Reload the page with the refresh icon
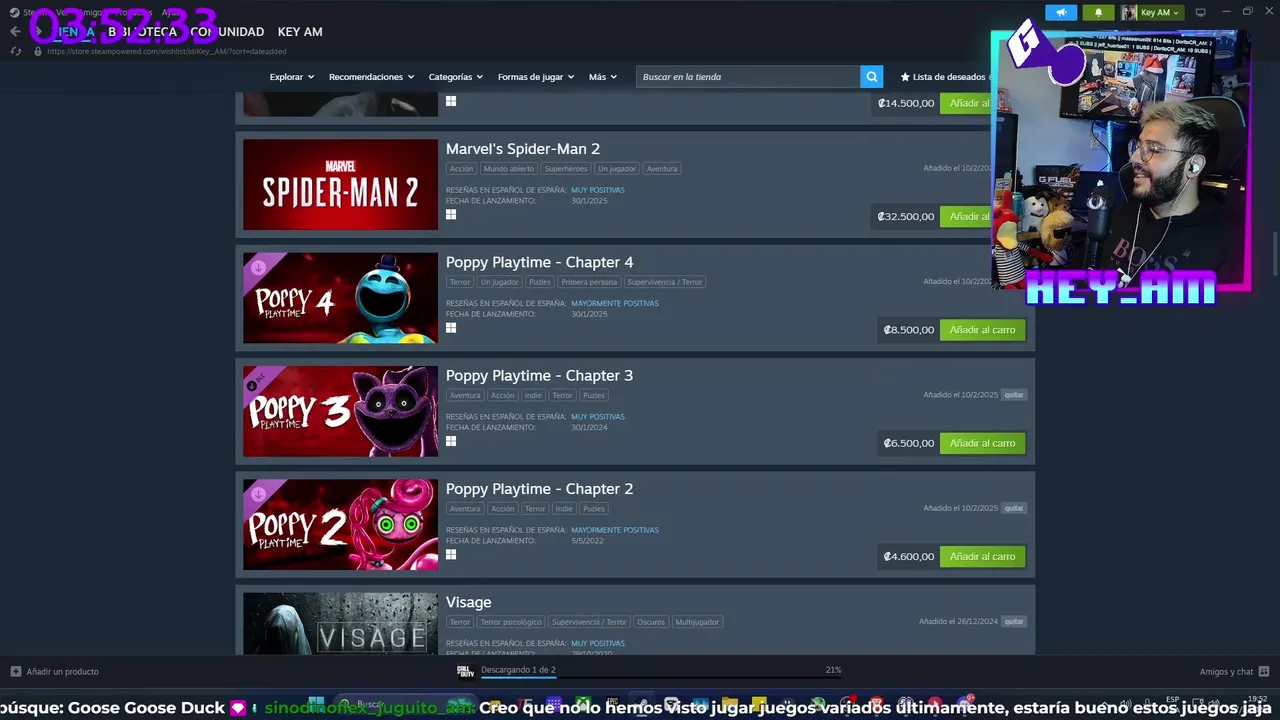The height and width of the screenshot is (720, 1280). pyautogui.click(x=15, y=51)
